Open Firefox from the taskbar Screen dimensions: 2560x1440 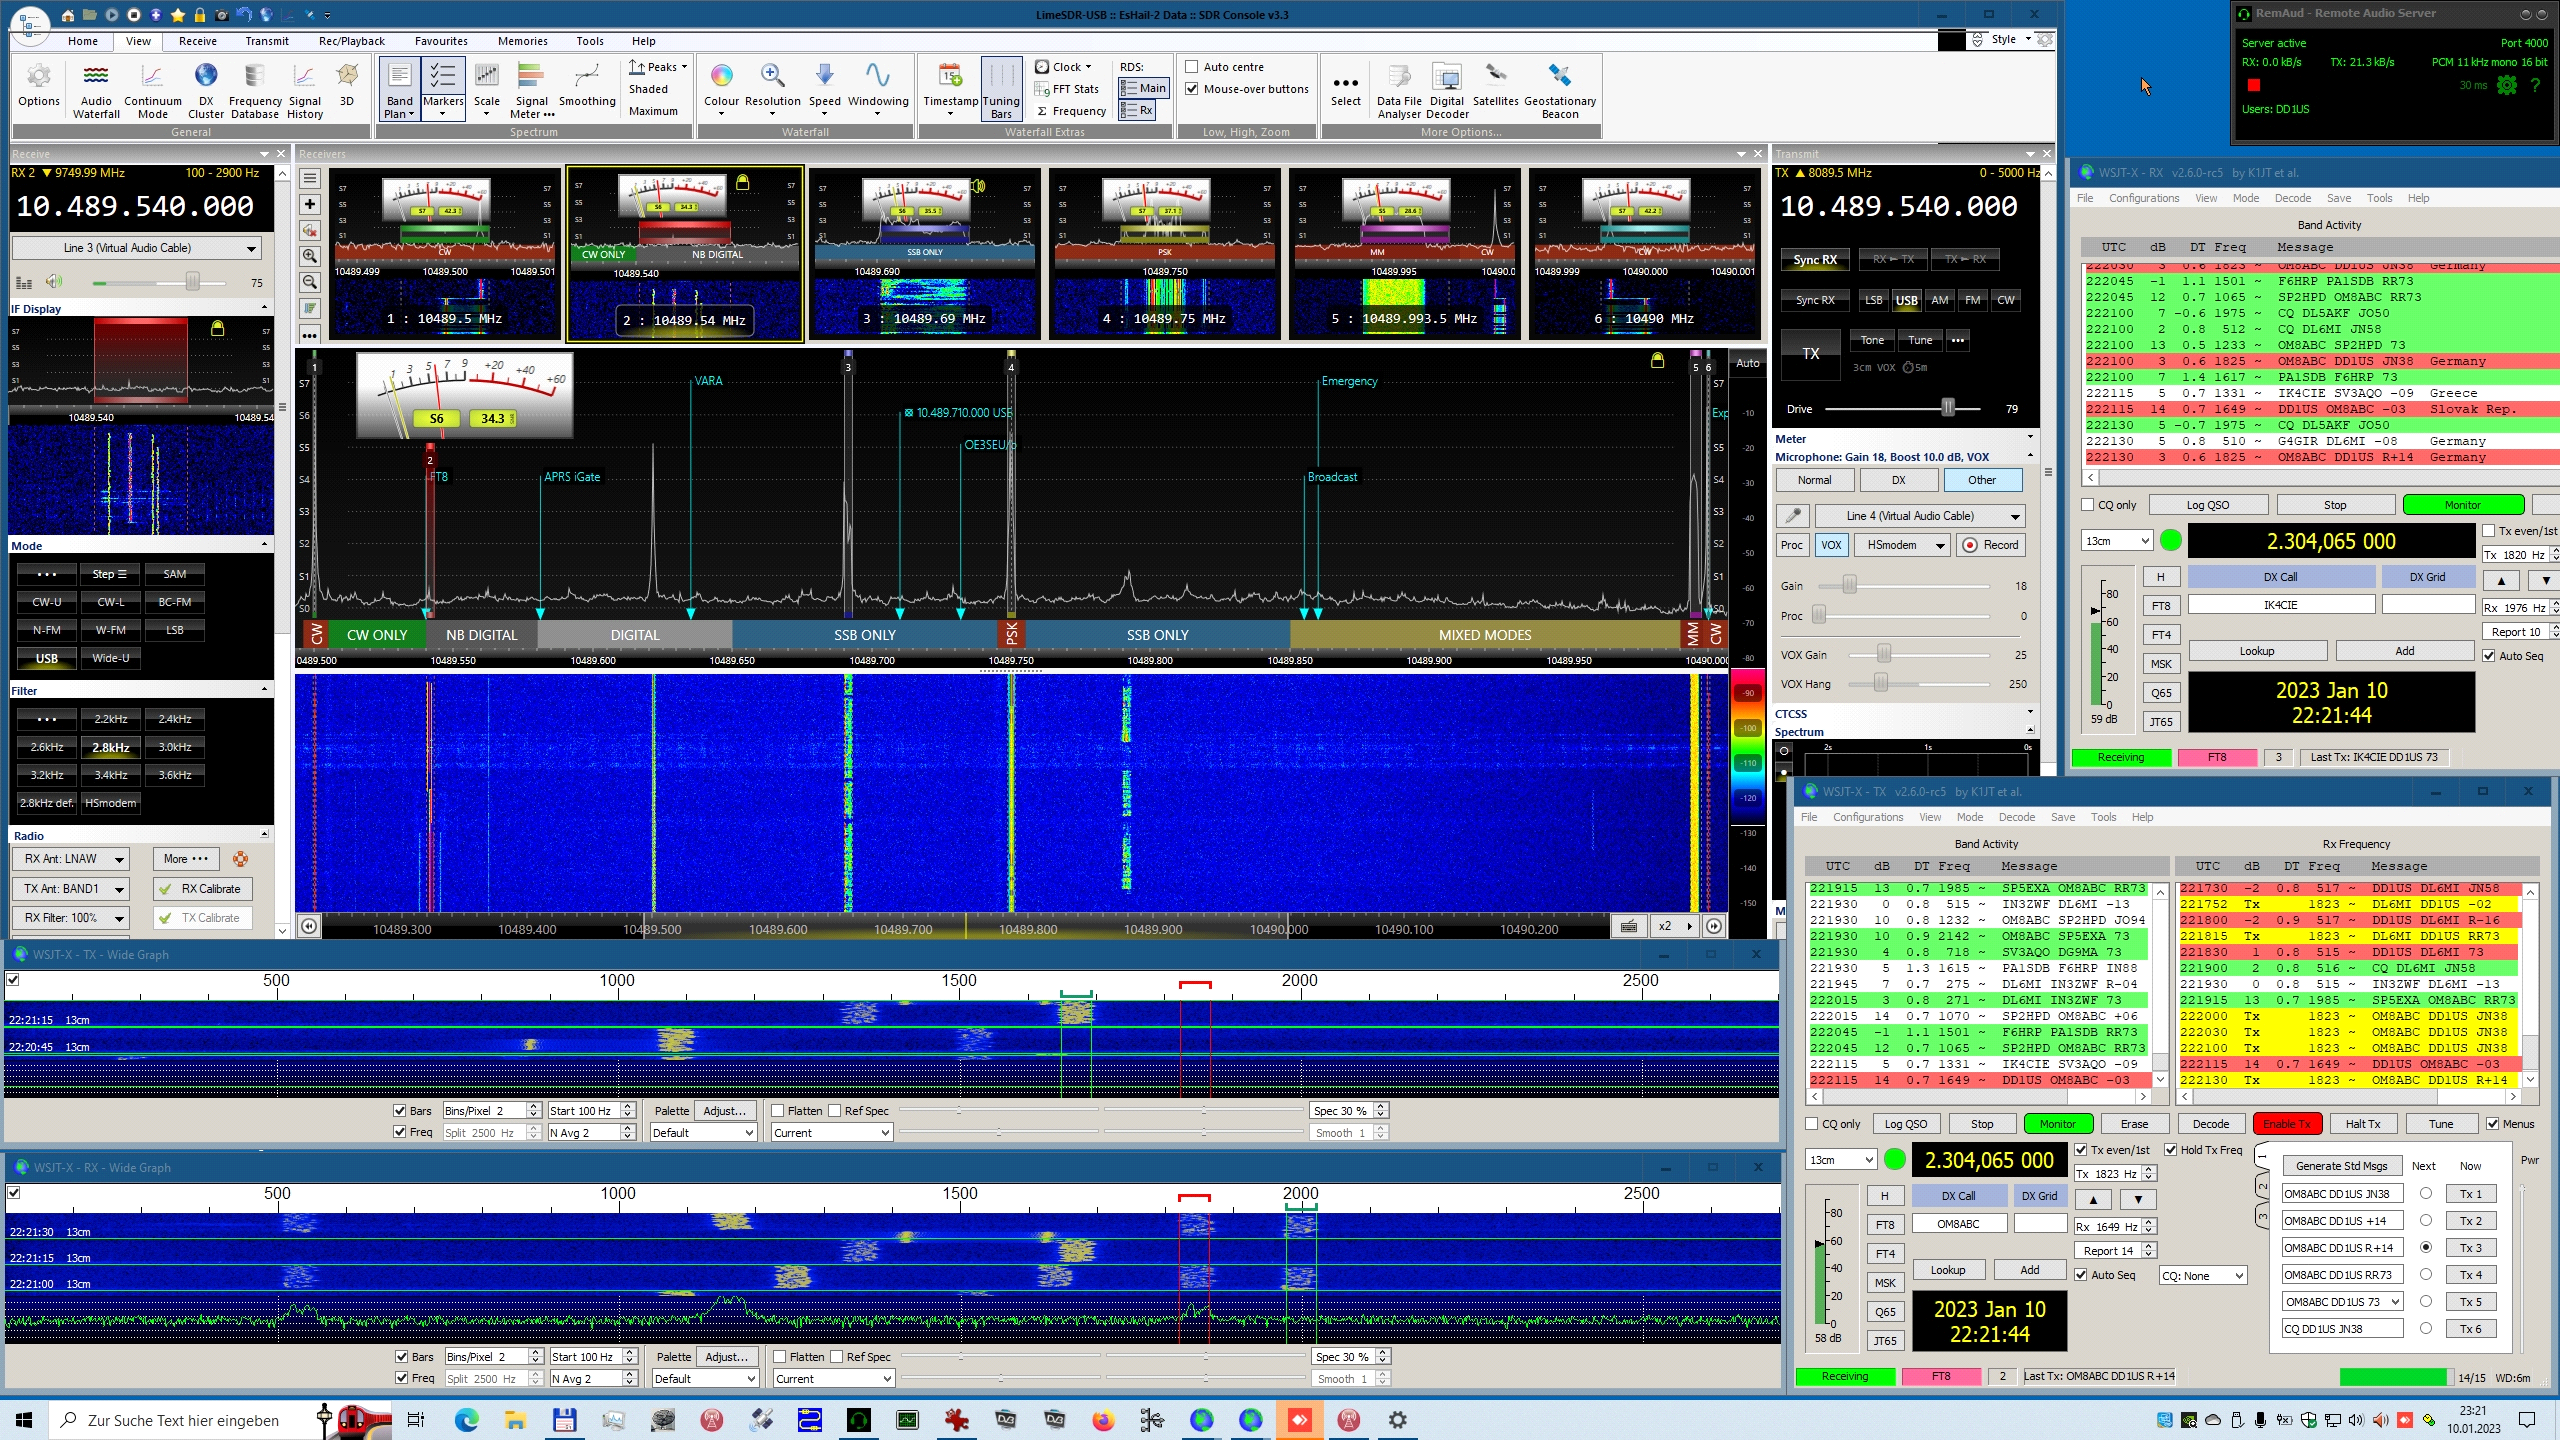pos(1103,1420)
